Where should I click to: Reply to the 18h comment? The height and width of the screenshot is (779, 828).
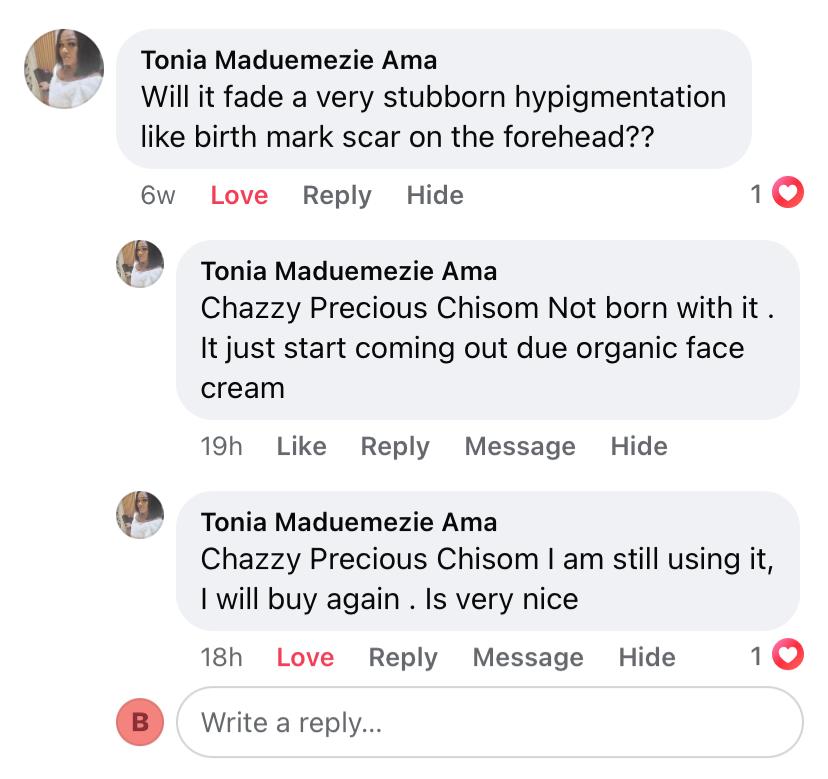point(403,657)
